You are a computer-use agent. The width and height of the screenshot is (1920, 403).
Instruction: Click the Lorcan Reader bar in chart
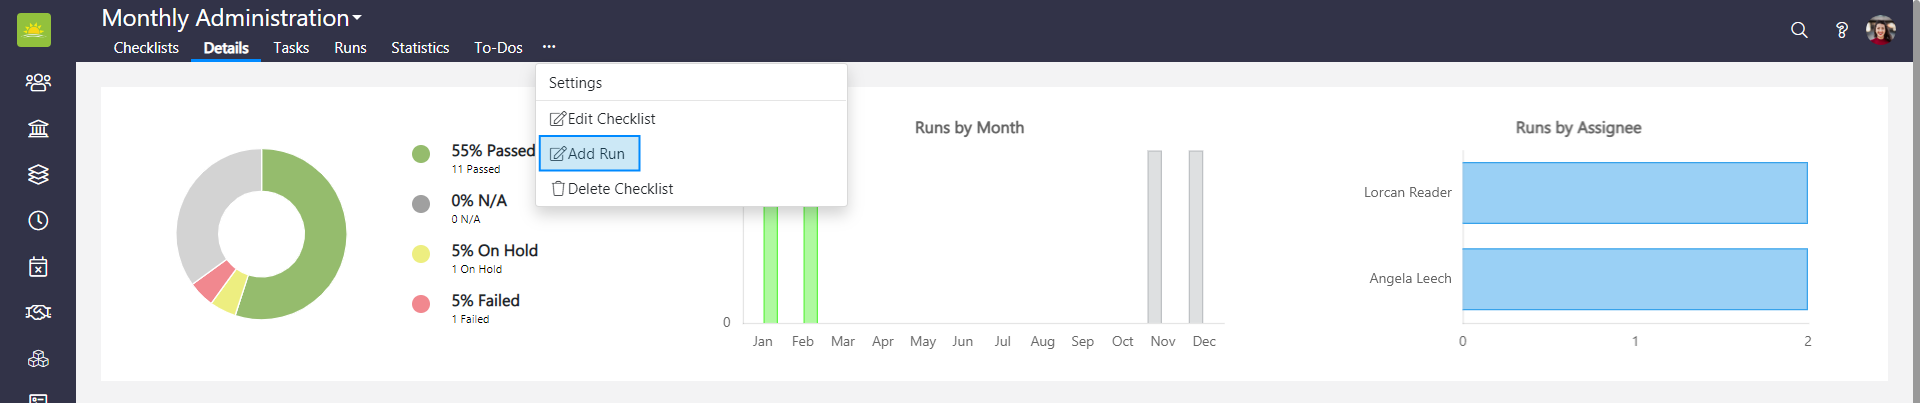(x=1634, y=193)
